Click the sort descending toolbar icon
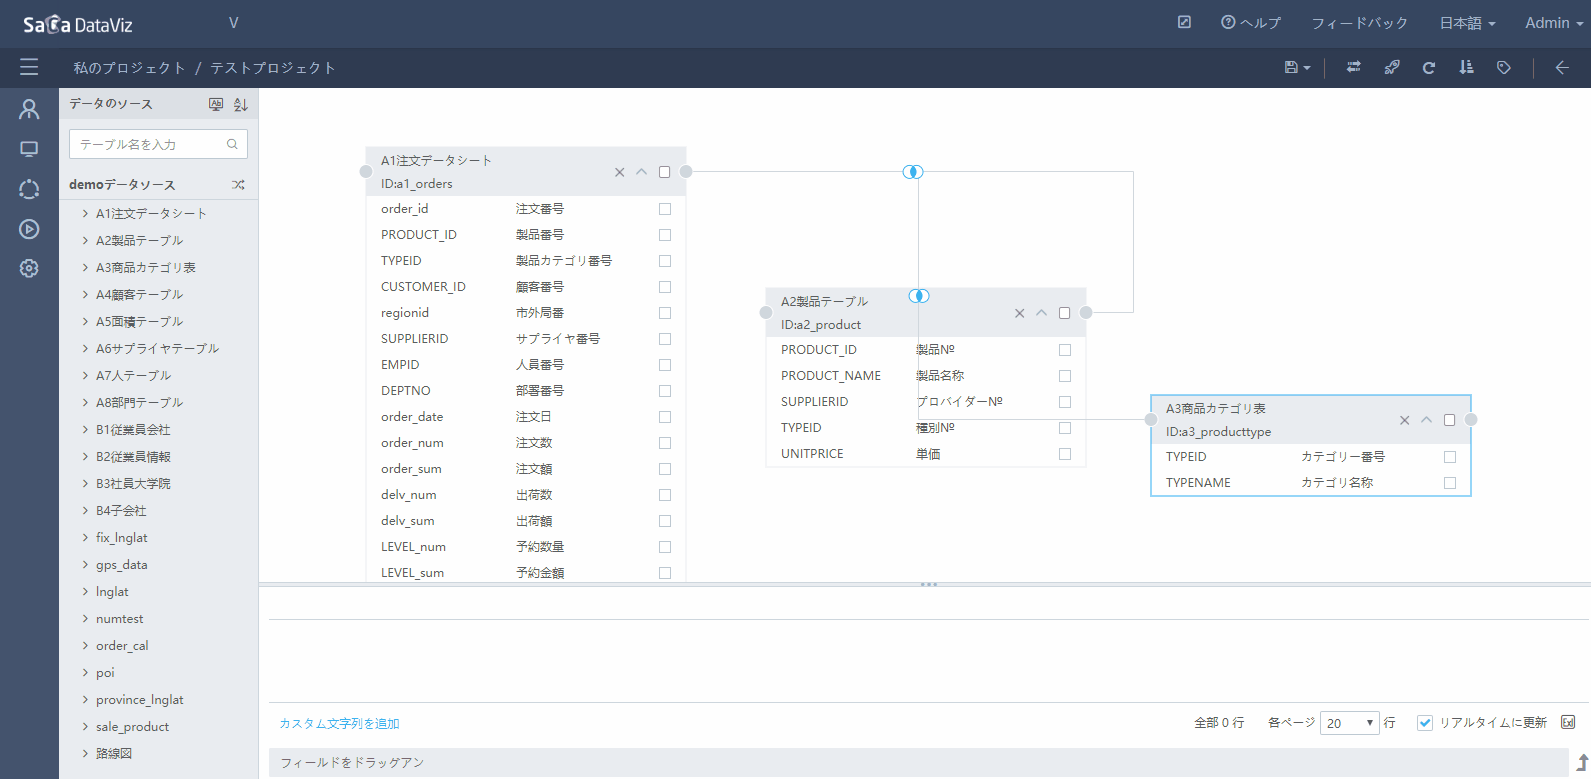Viewport: 1591px width, 779px height. pos(1466,67)
